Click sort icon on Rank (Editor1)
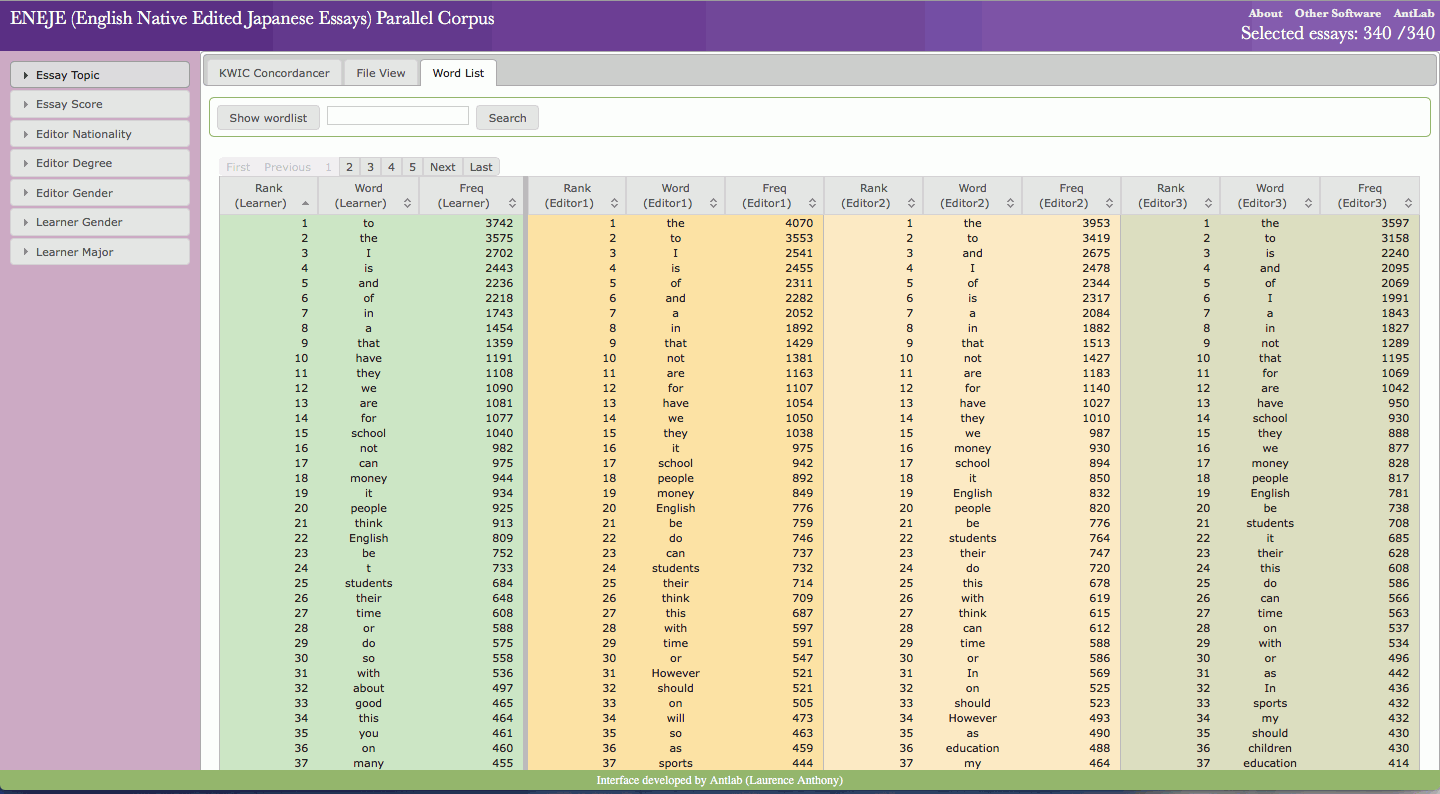The image size is (1440, 794). [x=615, y=203]
